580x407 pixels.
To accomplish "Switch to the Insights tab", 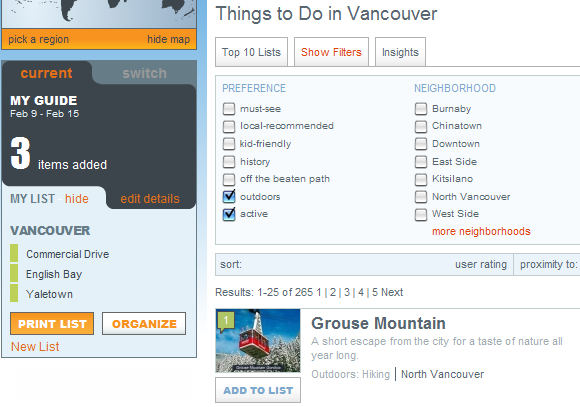I will [400, 52].
